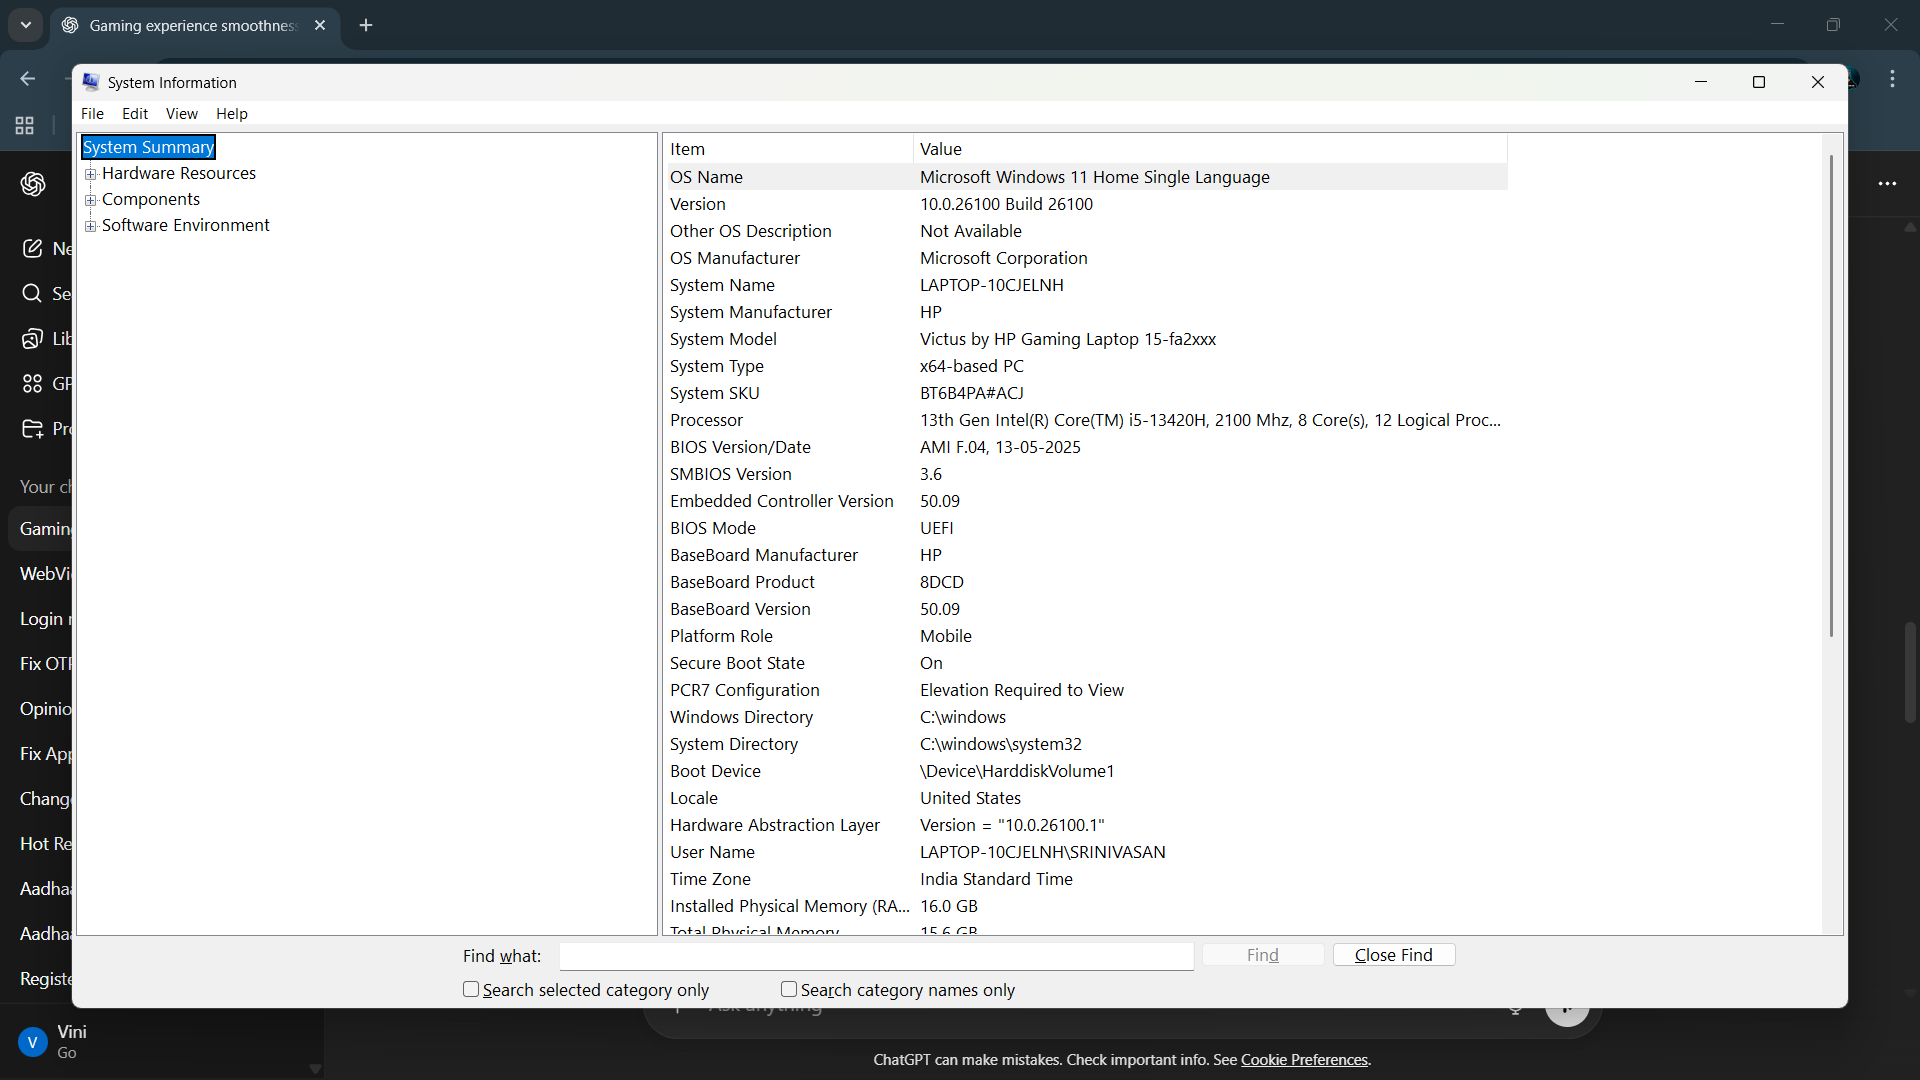Enable Search selected category only checkbox
The width and height of the screenshot is (1920, 1080).
(x=471, y=989)
